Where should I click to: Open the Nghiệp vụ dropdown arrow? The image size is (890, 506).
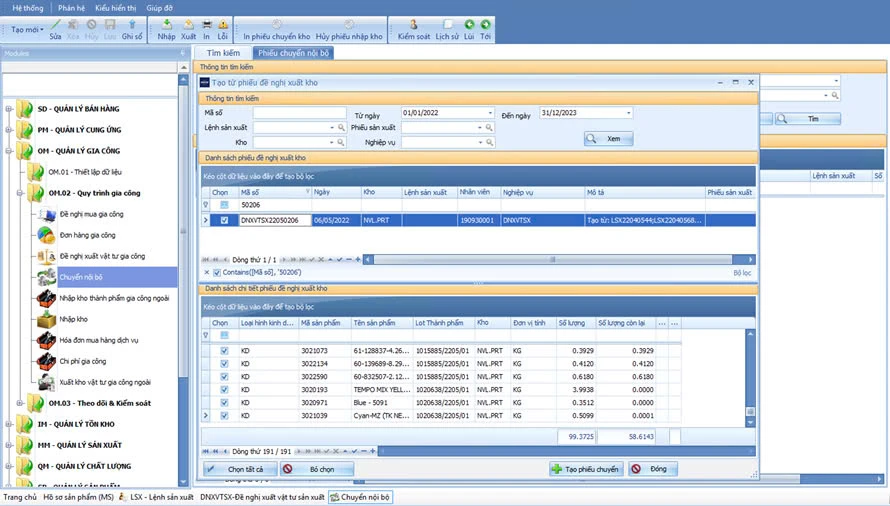[480, 143]
